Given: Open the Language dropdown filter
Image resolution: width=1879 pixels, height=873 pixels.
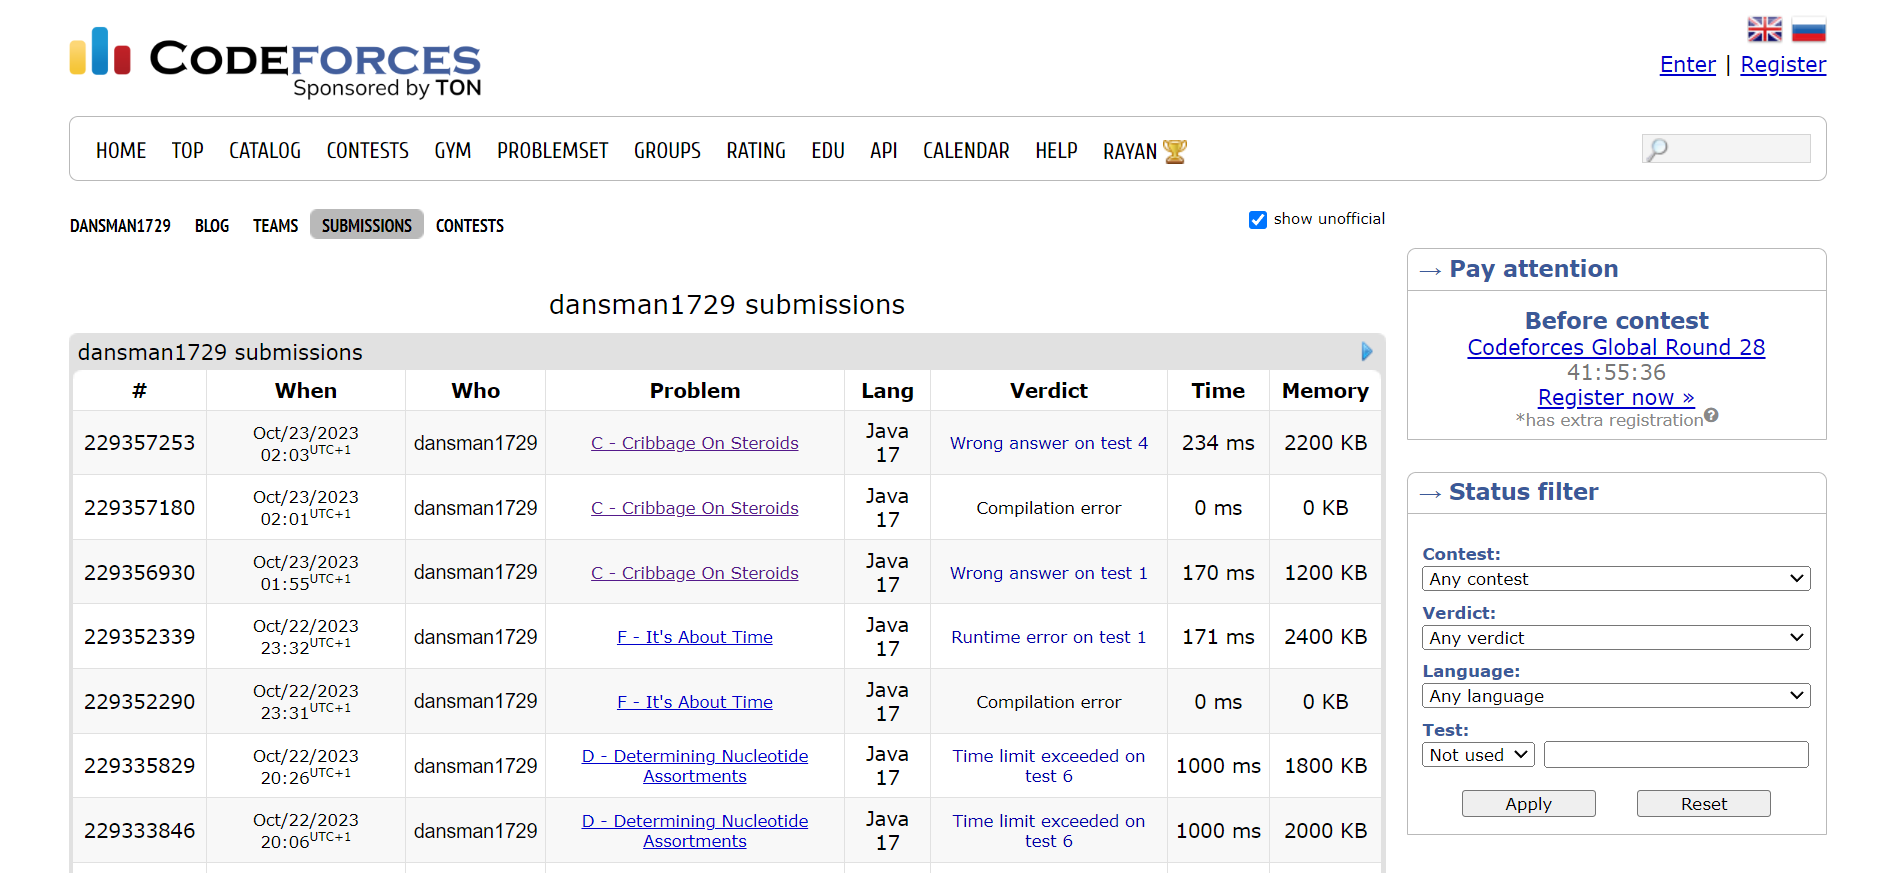Looking at the screenshot, I should pyautogui.click(x=1616, y=696).
